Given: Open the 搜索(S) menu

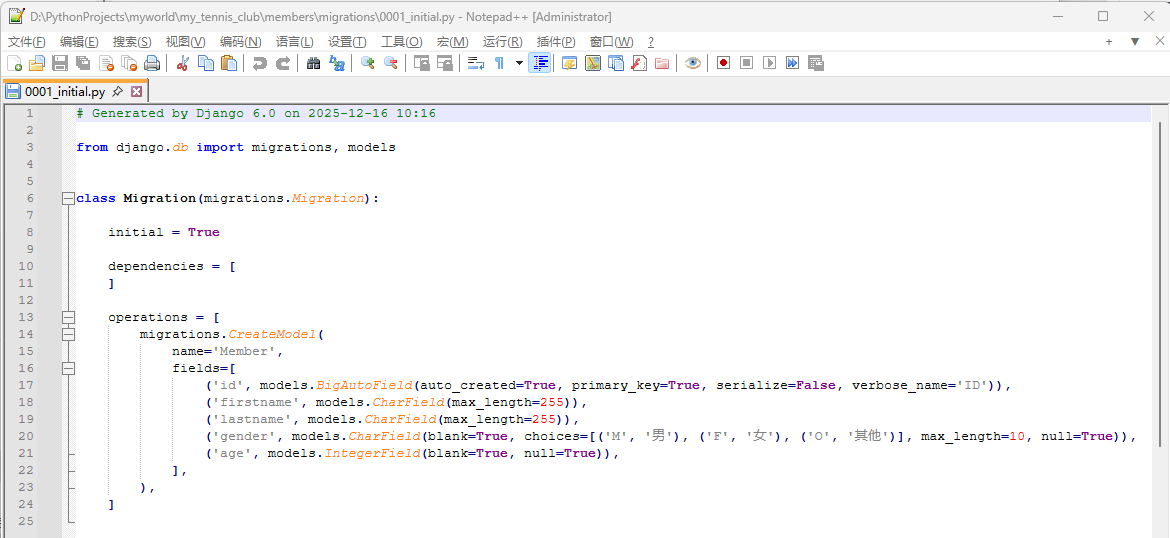Looking at the screenshot, I should point(132,42).
